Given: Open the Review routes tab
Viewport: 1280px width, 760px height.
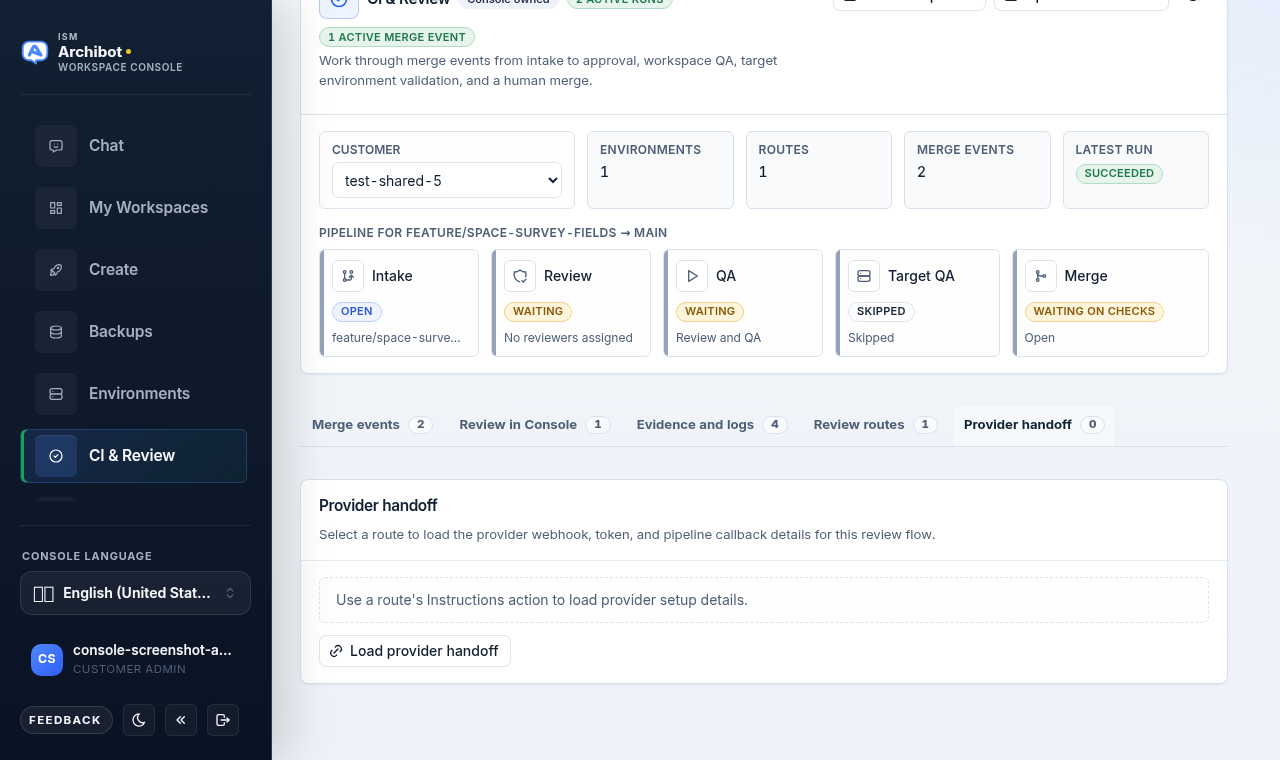Looking at the screenshot, I should click(875, 425).
